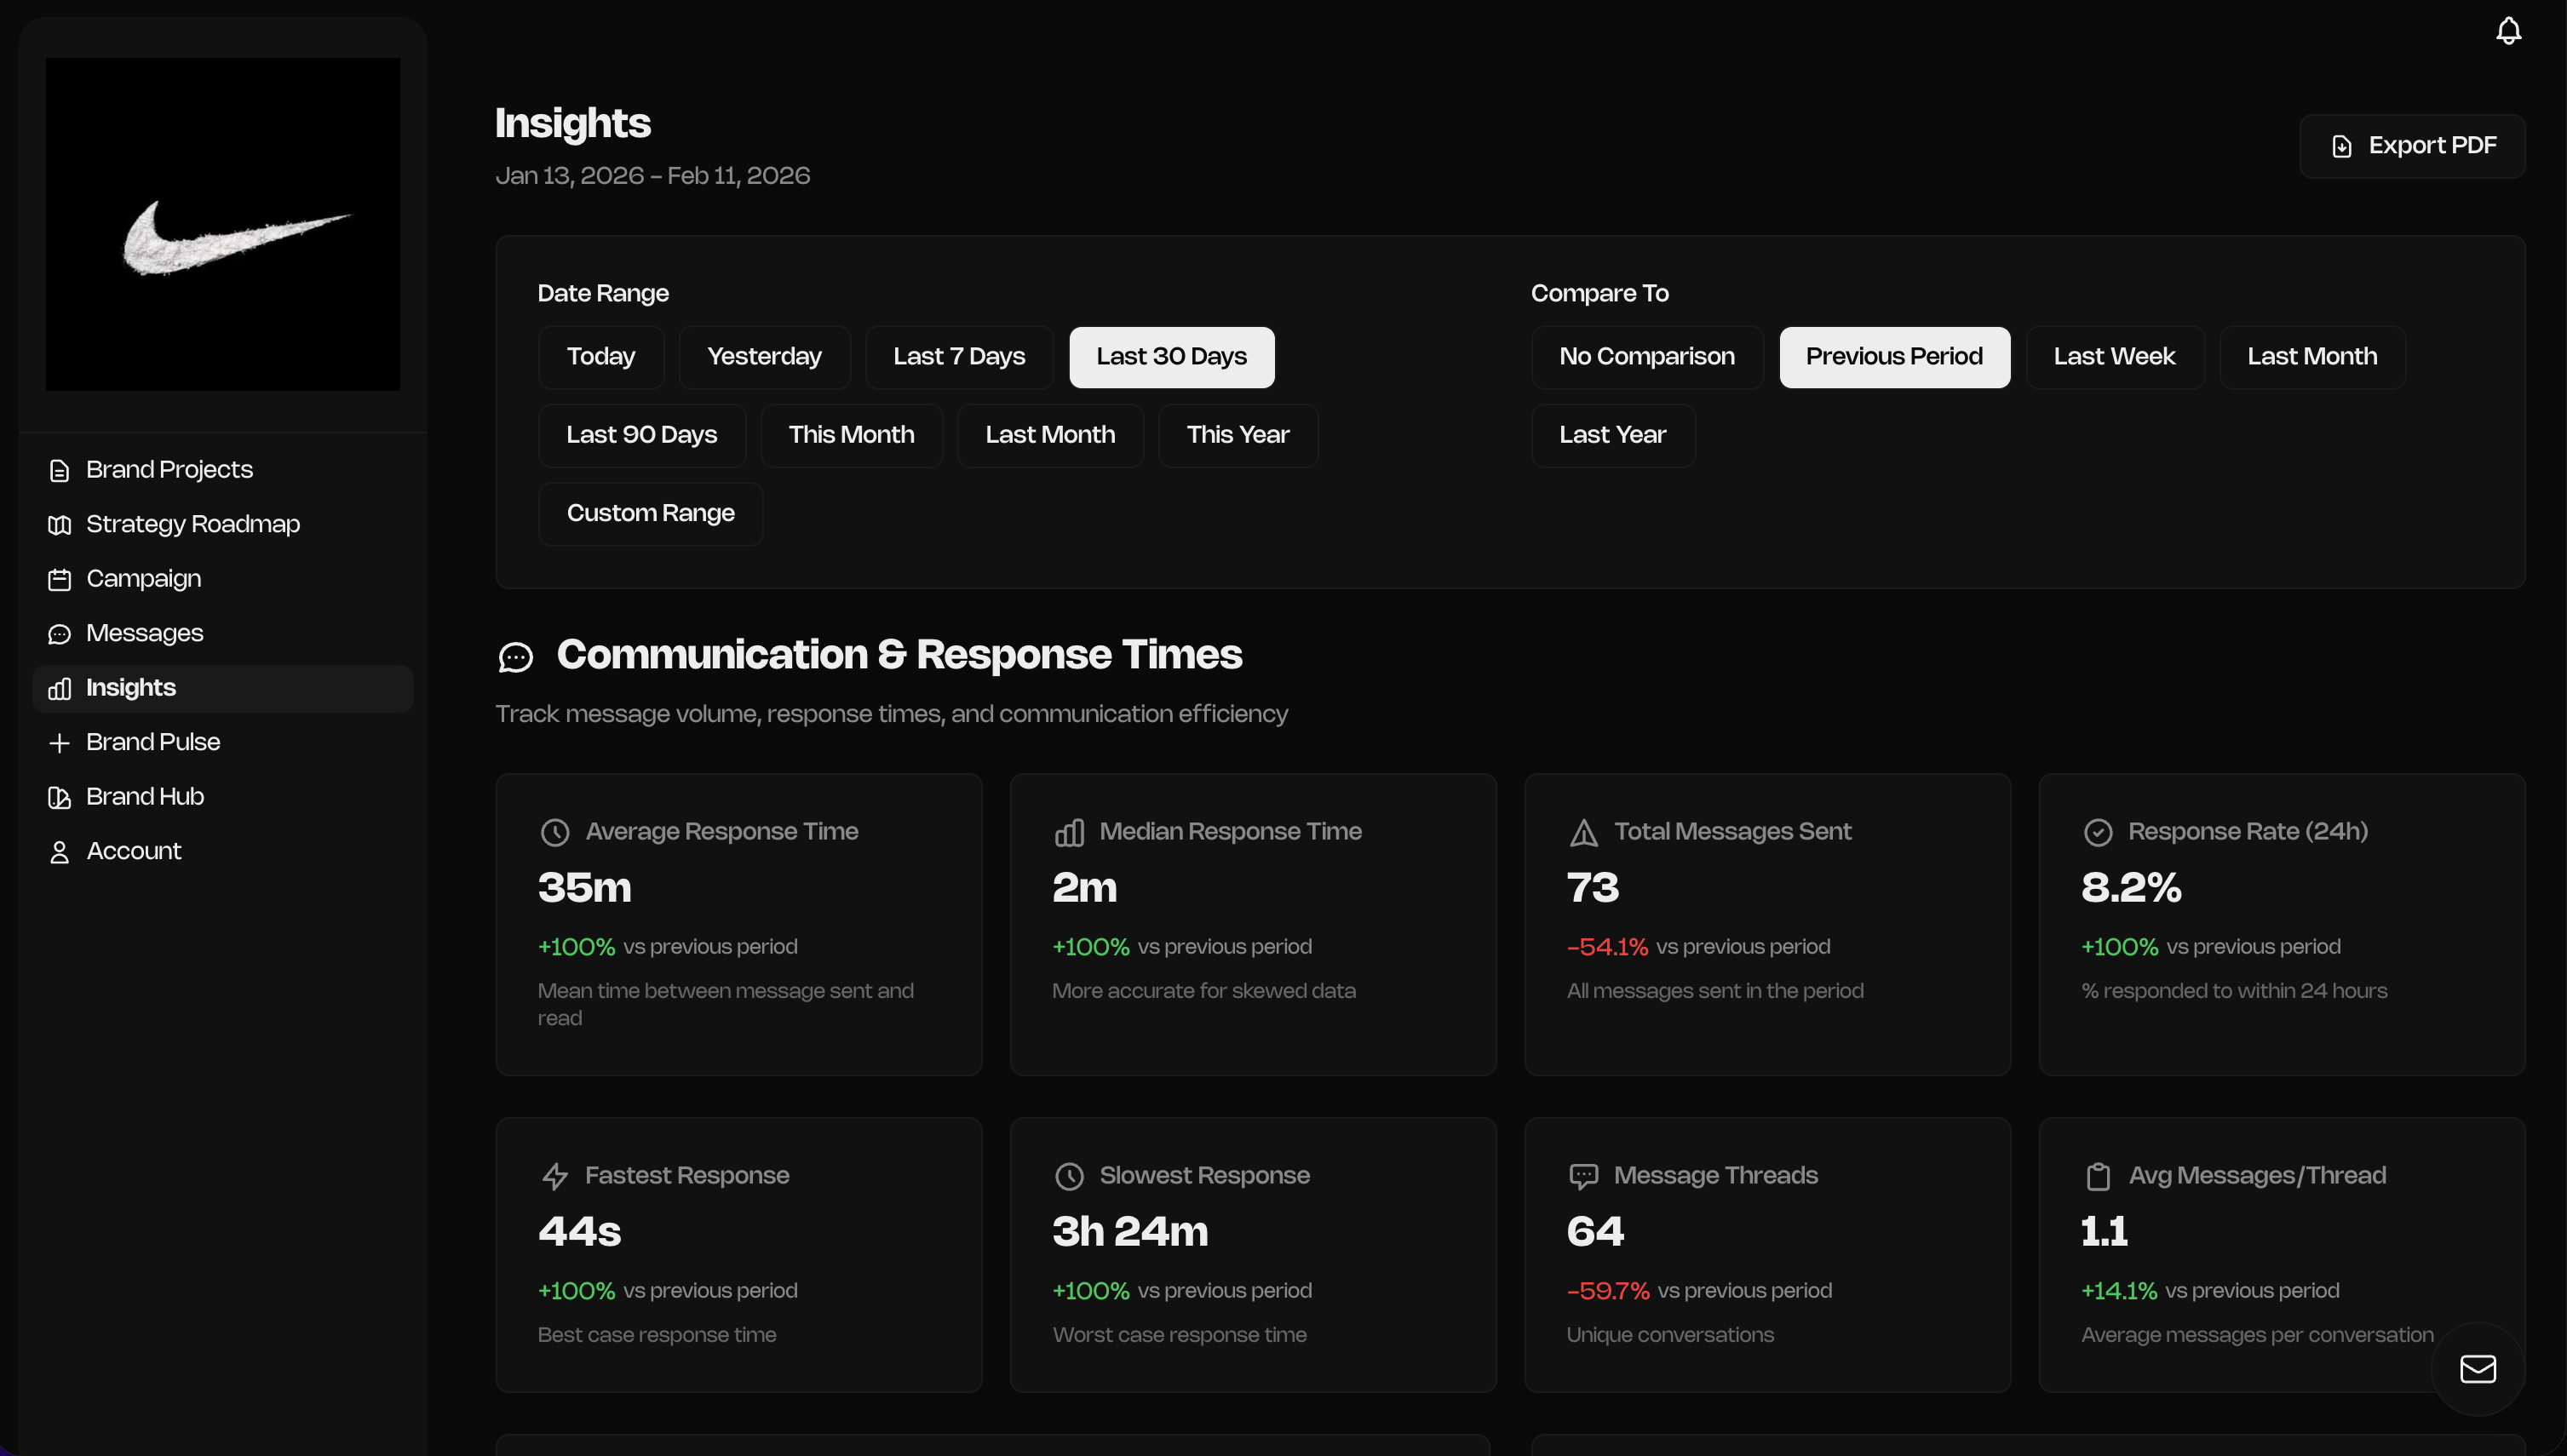Select the Last 7 Days range
Screen dimensions: 2567x1456
958,357
